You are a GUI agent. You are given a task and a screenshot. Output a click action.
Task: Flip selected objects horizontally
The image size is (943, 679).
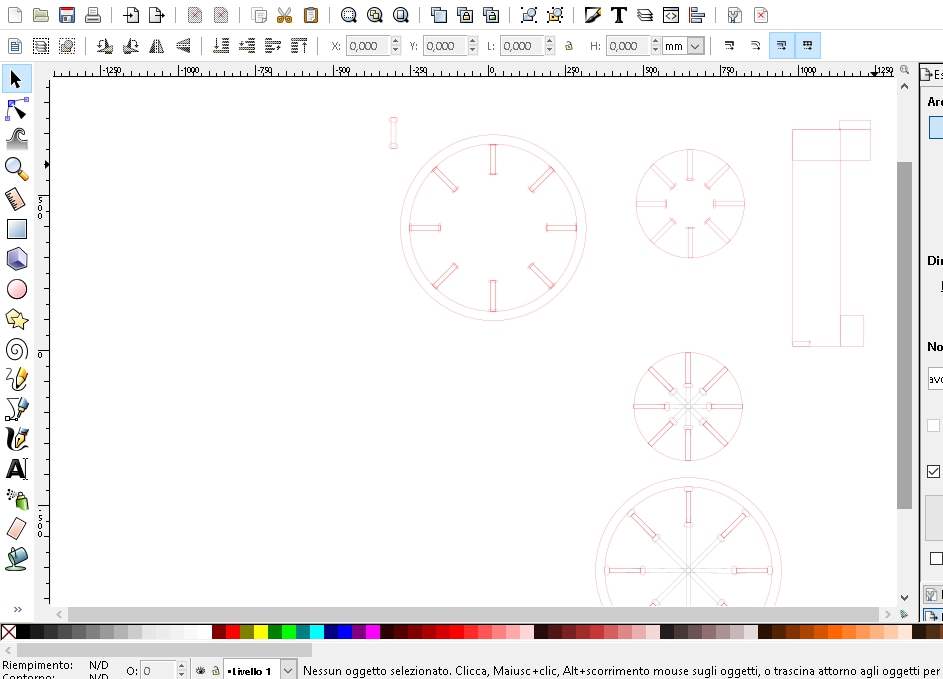point(156,46)
